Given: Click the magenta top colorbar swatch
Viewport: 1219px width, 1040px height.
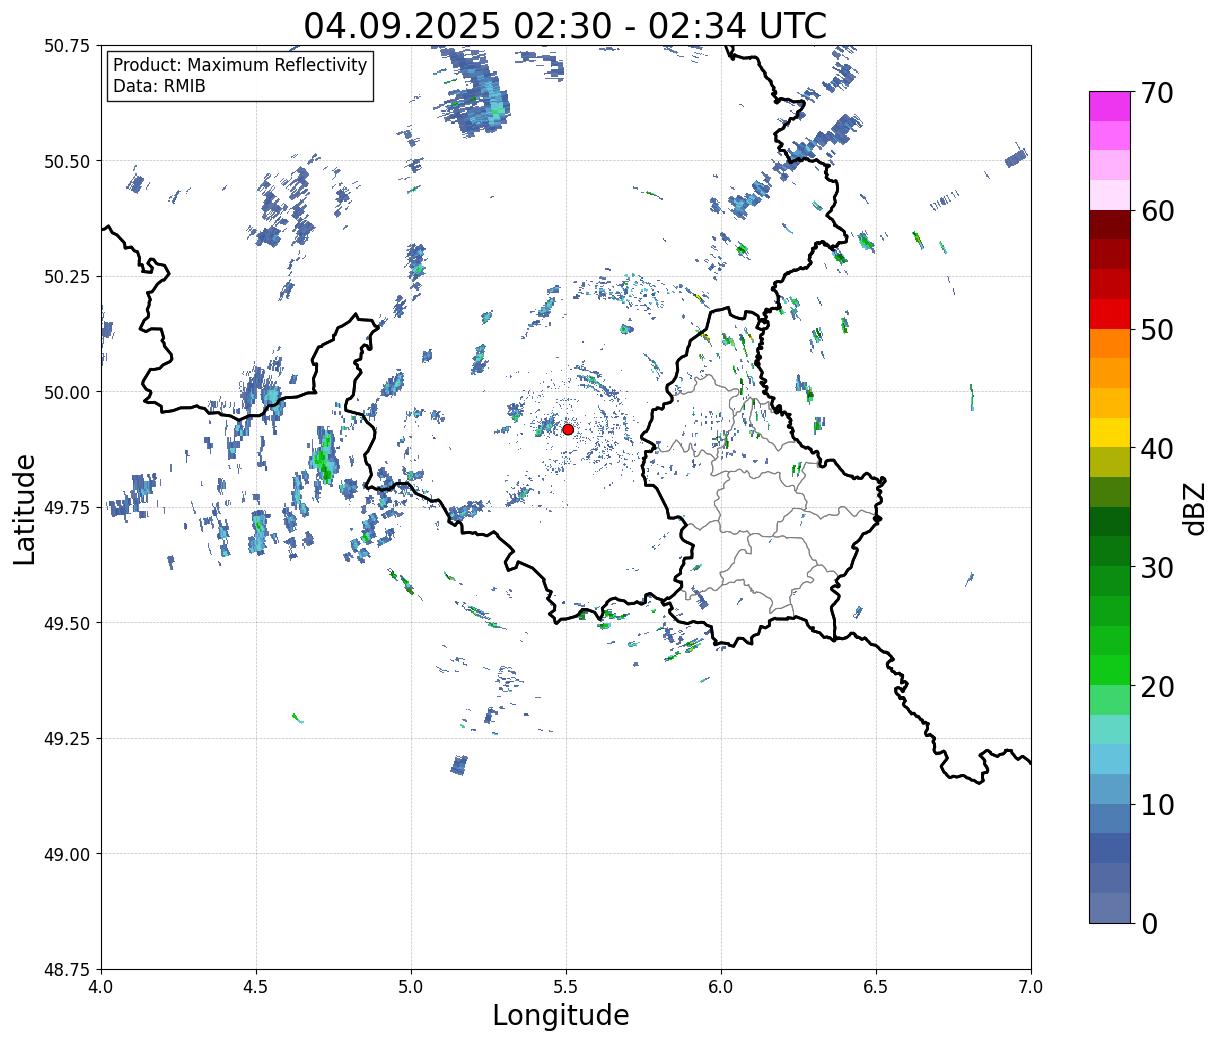Looking at the screenshot, I should (x=1110, y=106).
